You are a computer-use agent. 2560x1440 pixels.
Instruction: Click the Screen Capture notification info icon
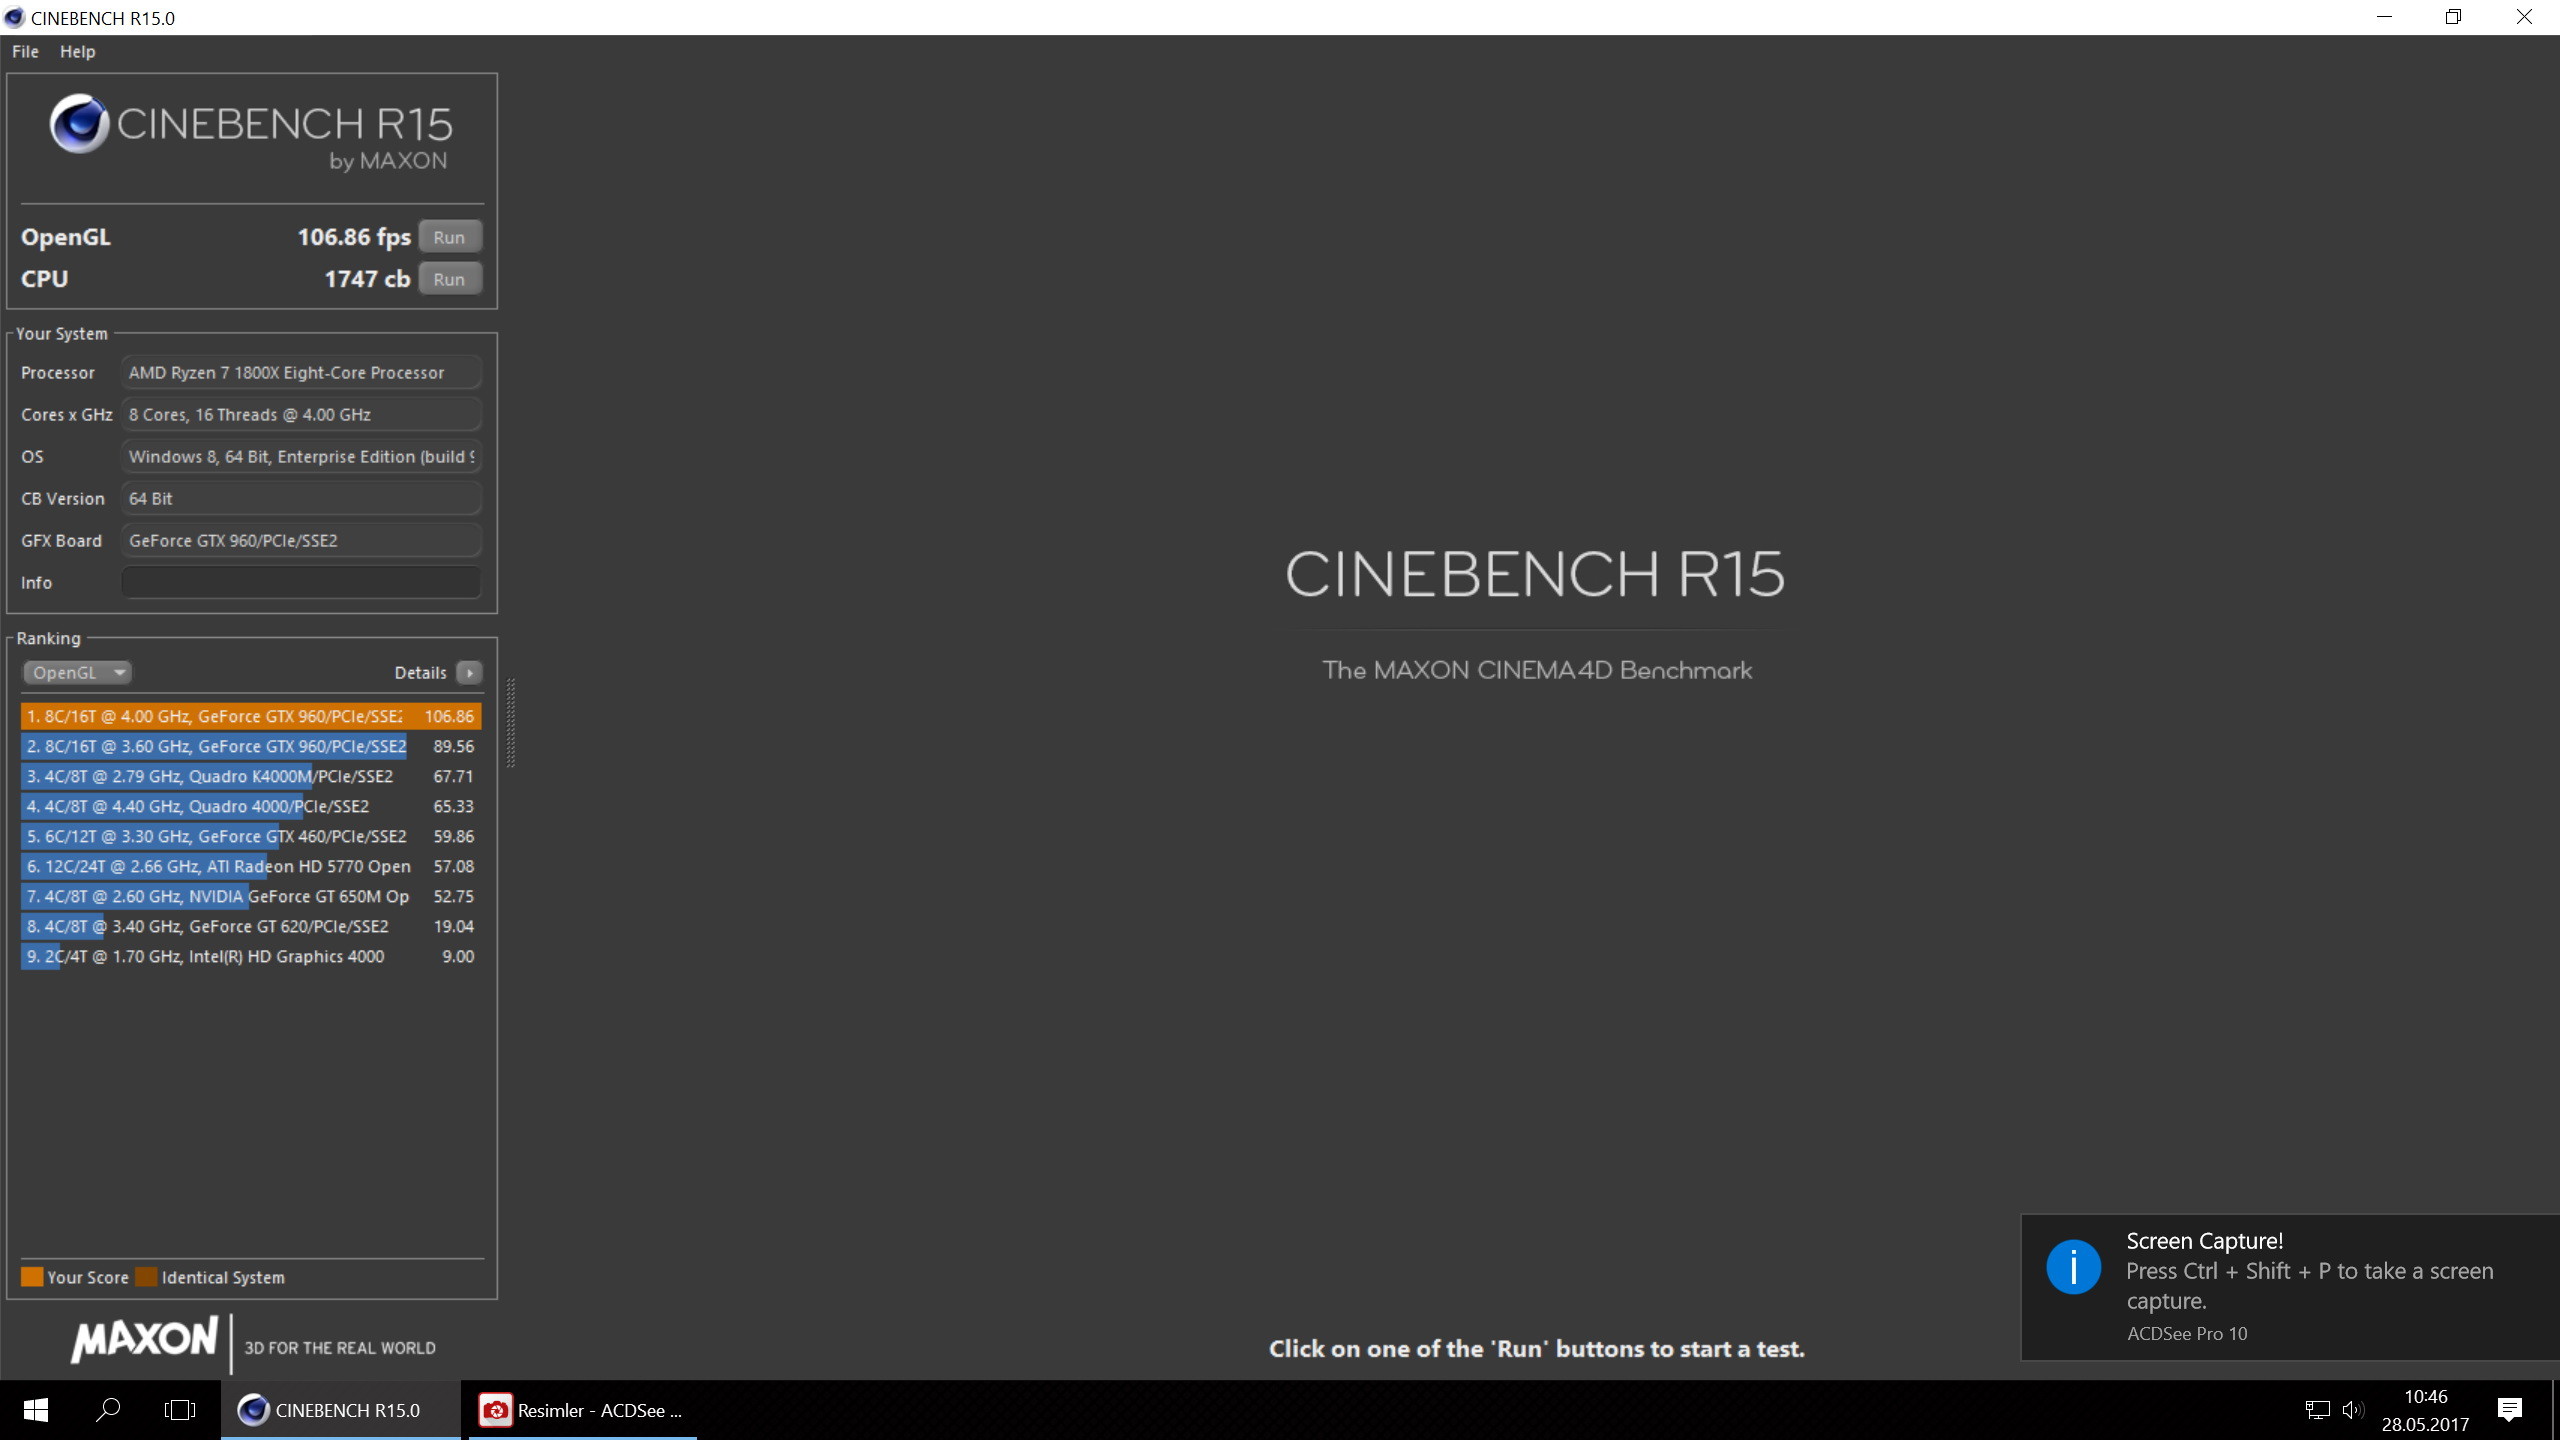[x=2073, y=1267]
